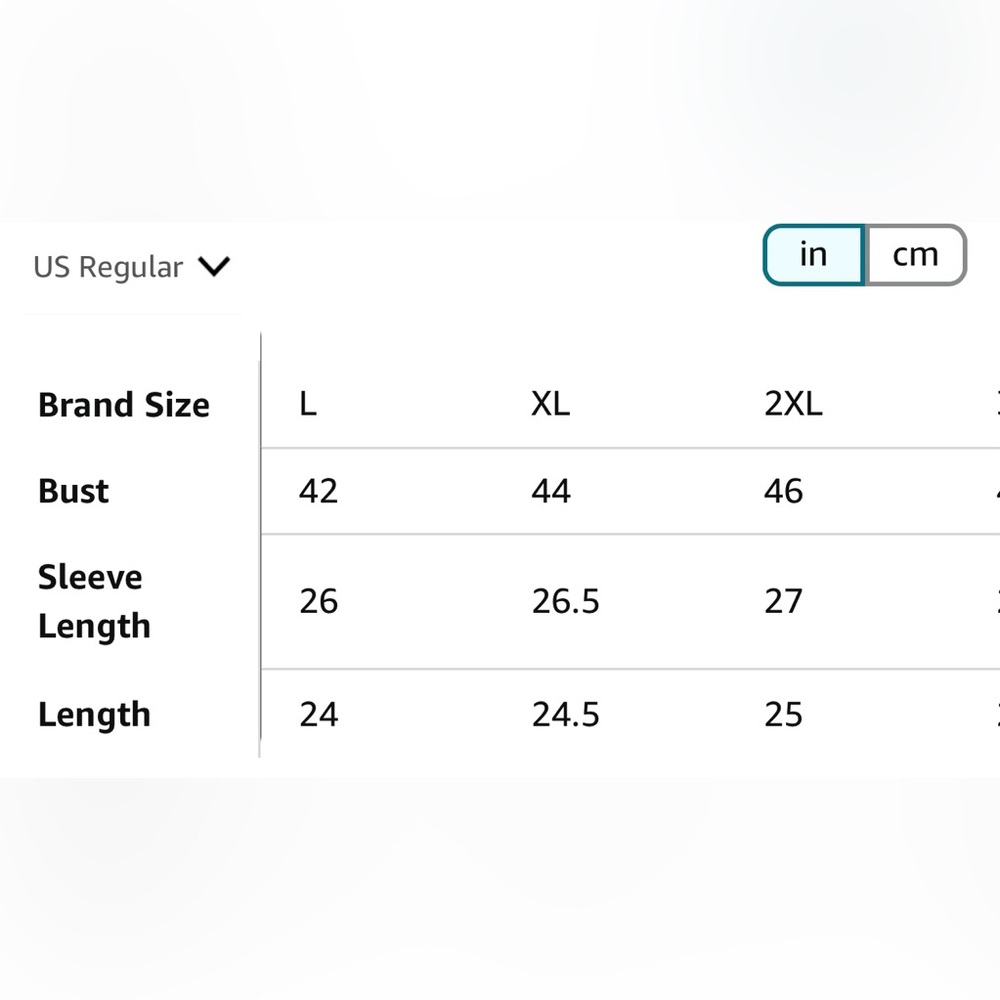Click the bust value 44 for XL
This screenshot has height=1000, width=1000.
[551, 491]
